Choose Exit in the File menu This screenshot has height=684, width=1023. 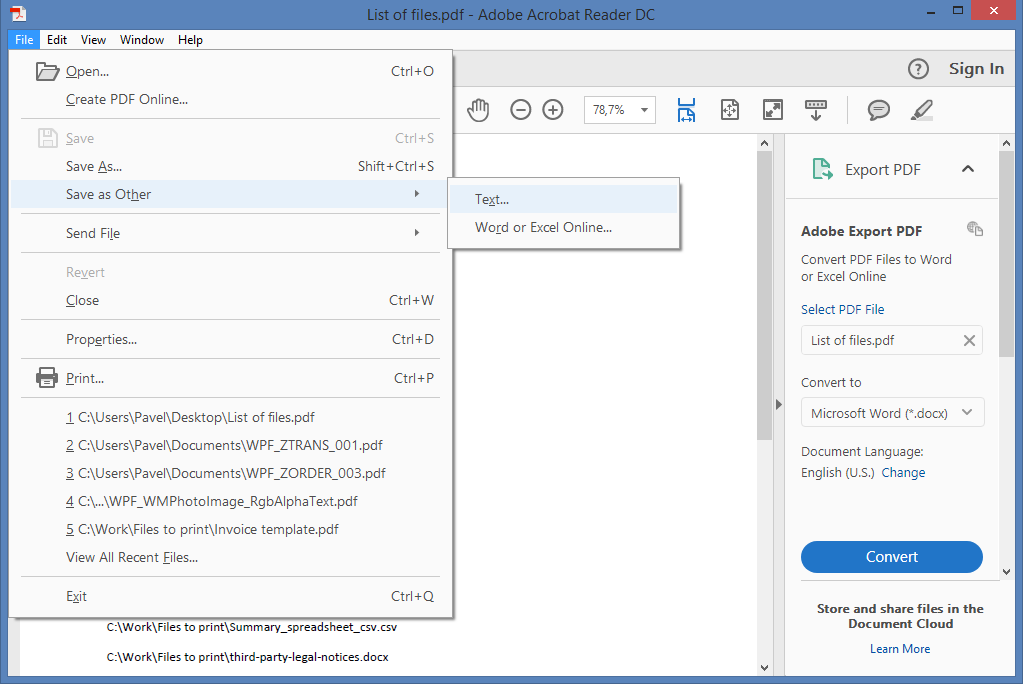point(226,596)
